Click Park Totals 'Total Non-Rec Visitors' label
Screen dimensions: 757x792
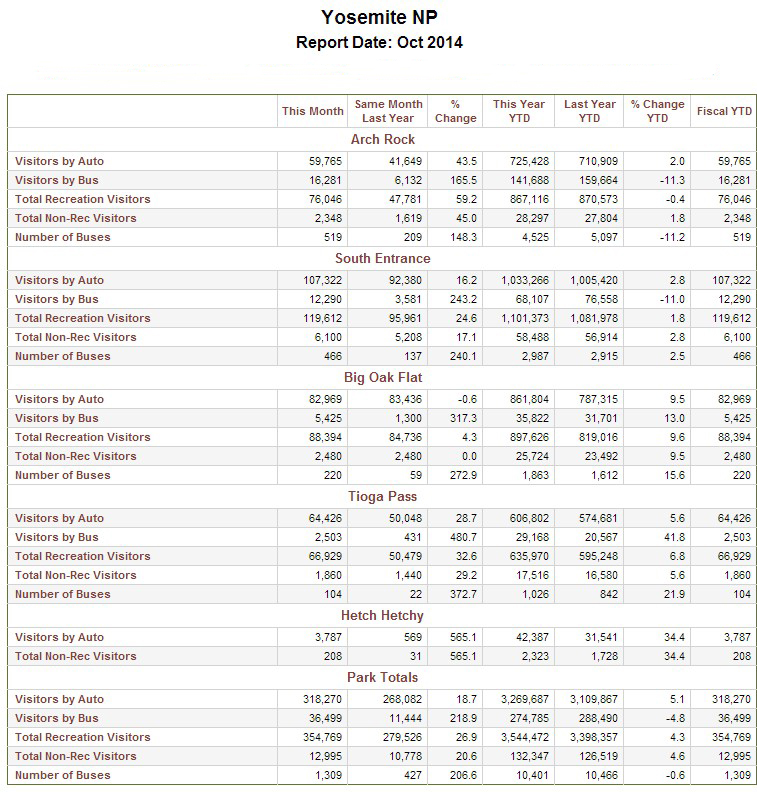coord(76,757)
